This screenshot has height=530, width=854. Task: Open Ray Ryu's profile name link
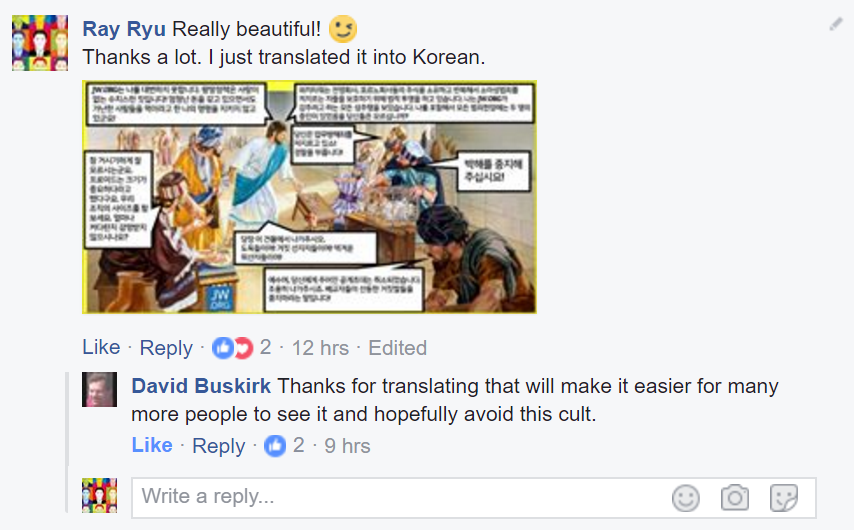tap(124, 29)
